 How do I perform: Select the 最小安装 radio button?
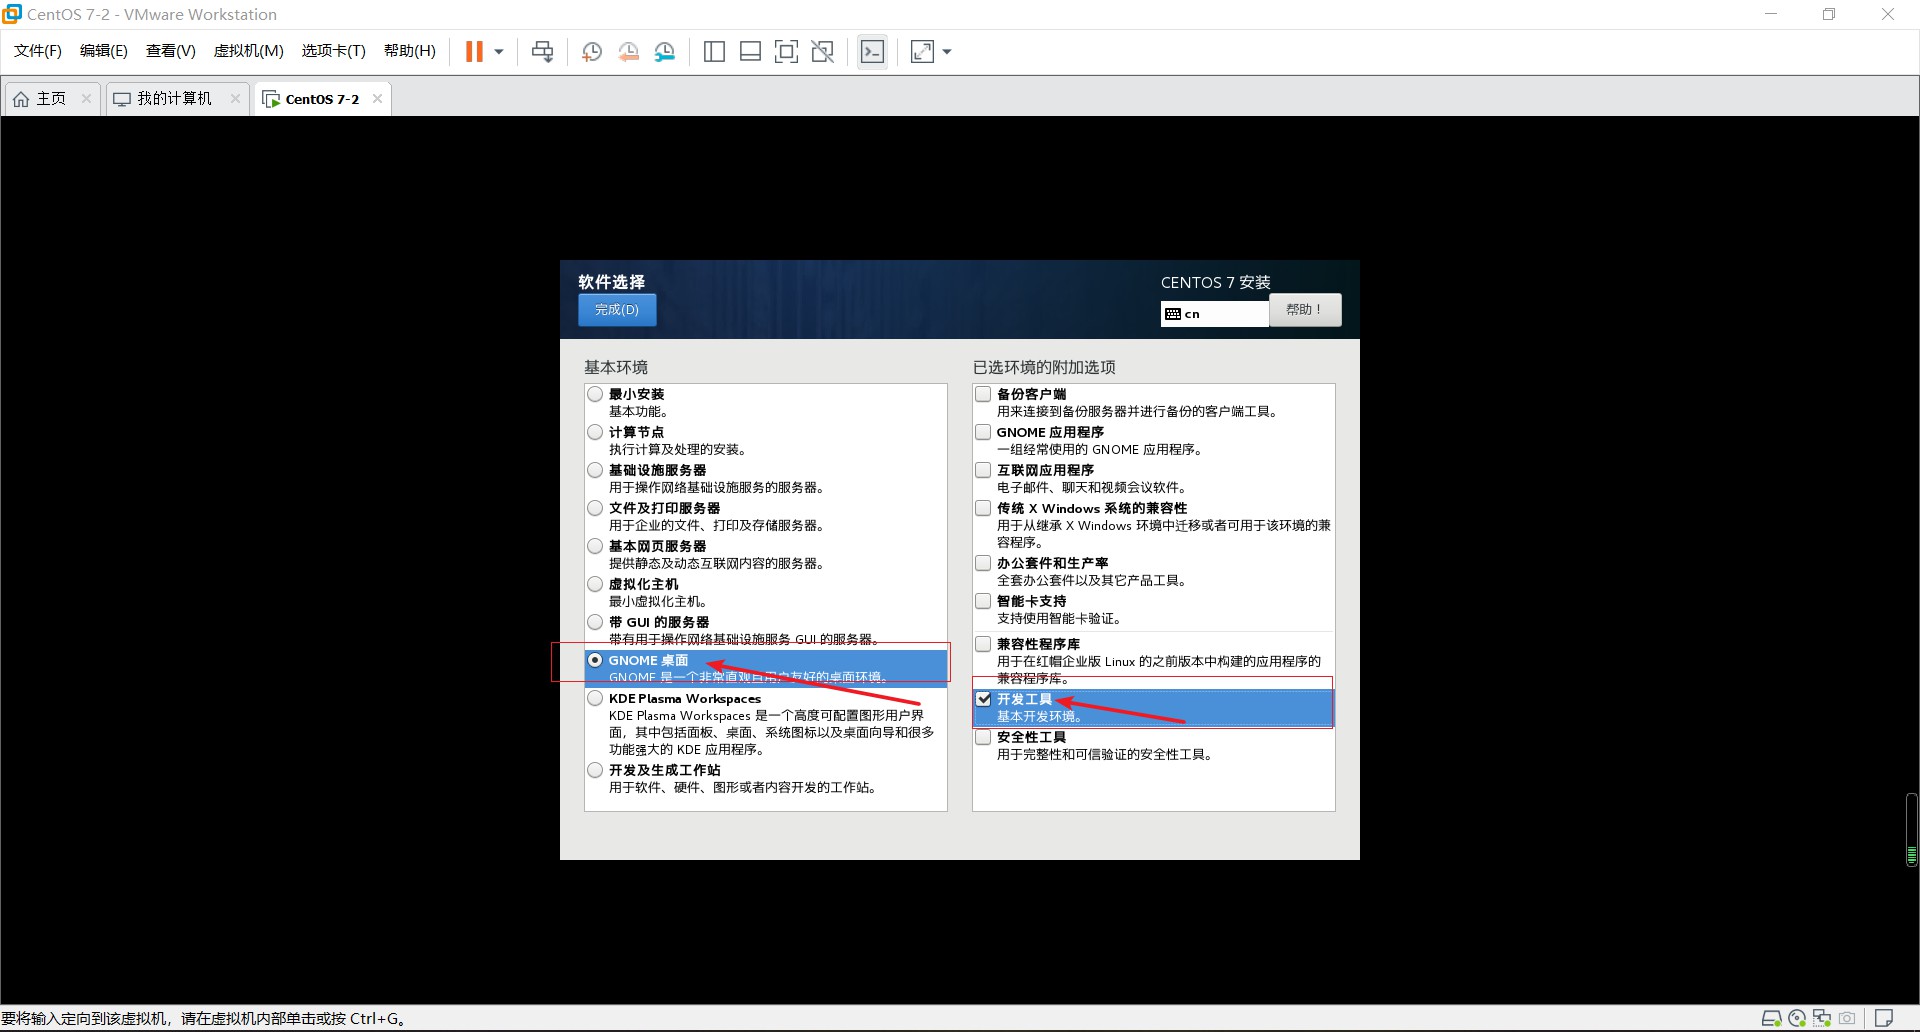[595, 394]
